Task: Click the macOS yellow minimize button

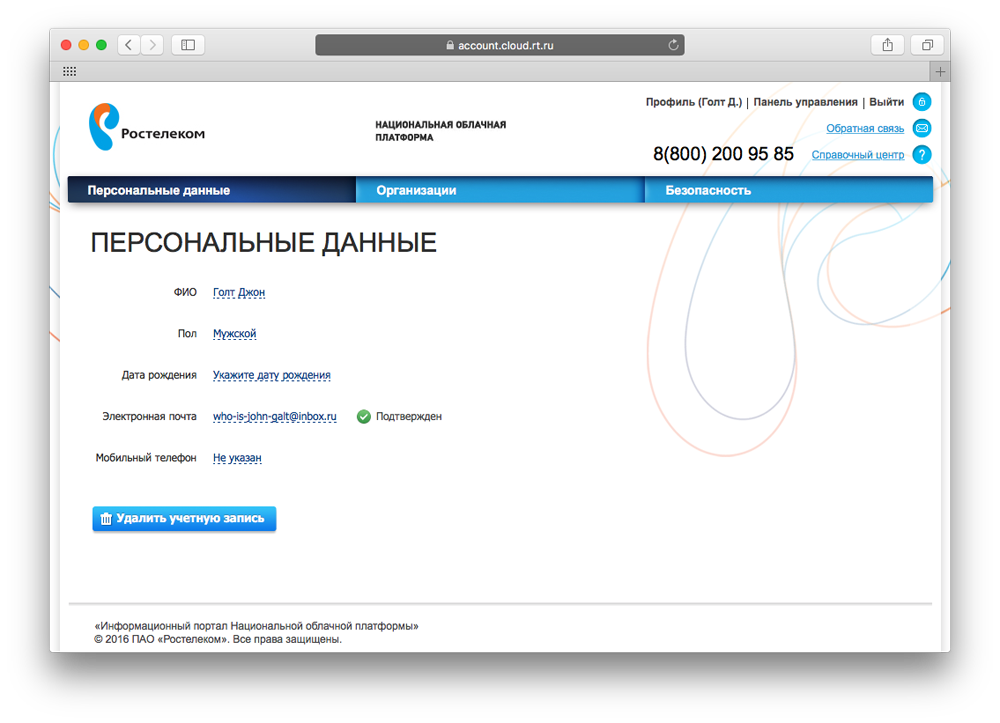Action: [84, 45]
